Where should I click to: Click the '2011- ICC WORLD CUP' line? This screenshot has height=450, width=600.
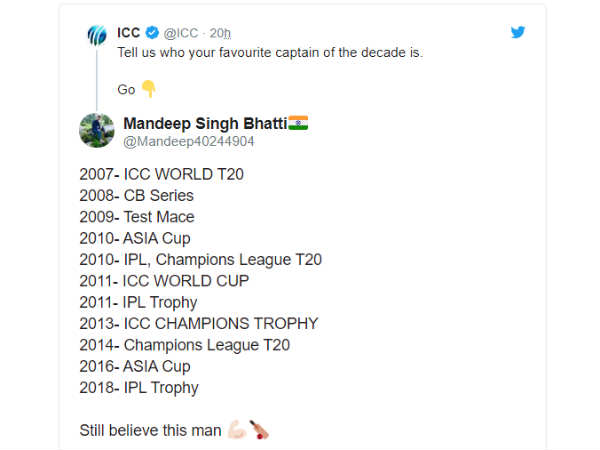point(165,281)
